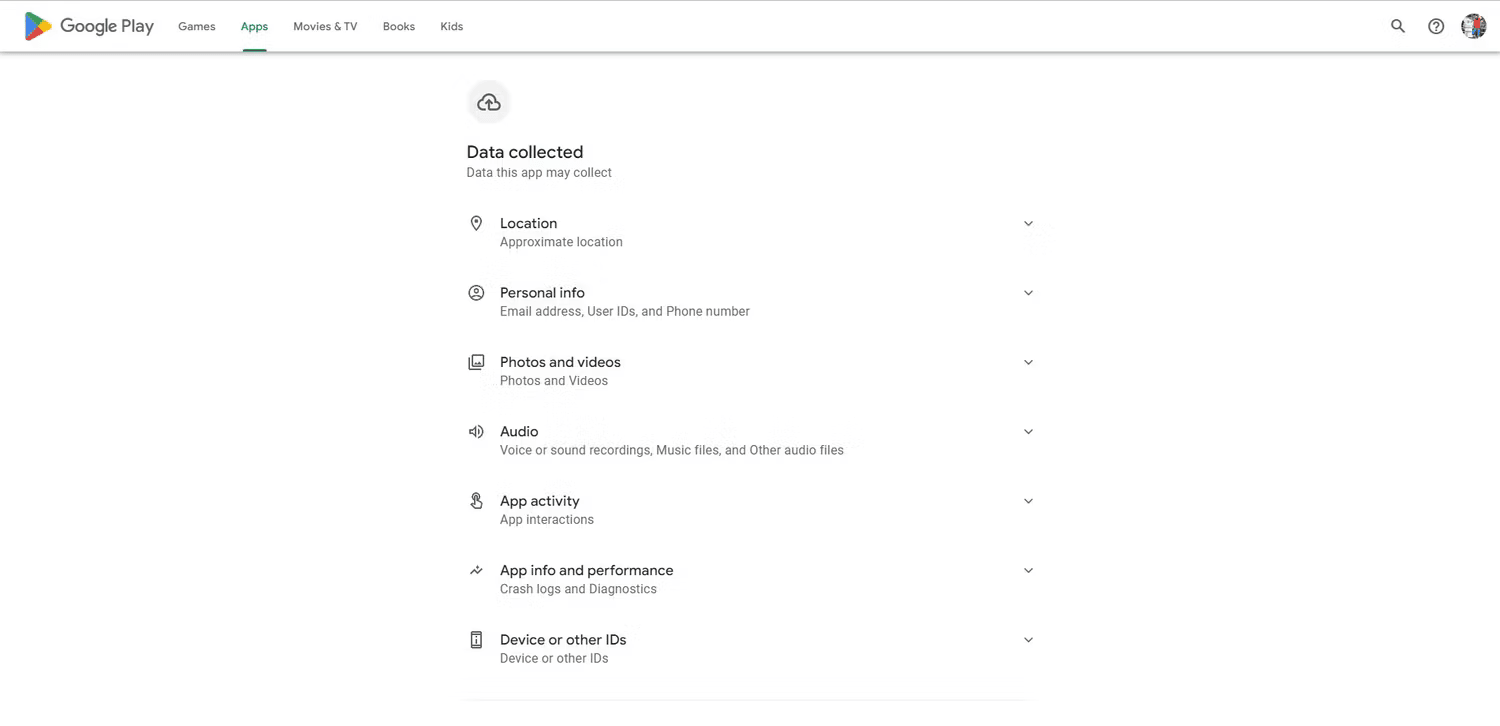Click the cloud upload icon above Data collected

489,102
